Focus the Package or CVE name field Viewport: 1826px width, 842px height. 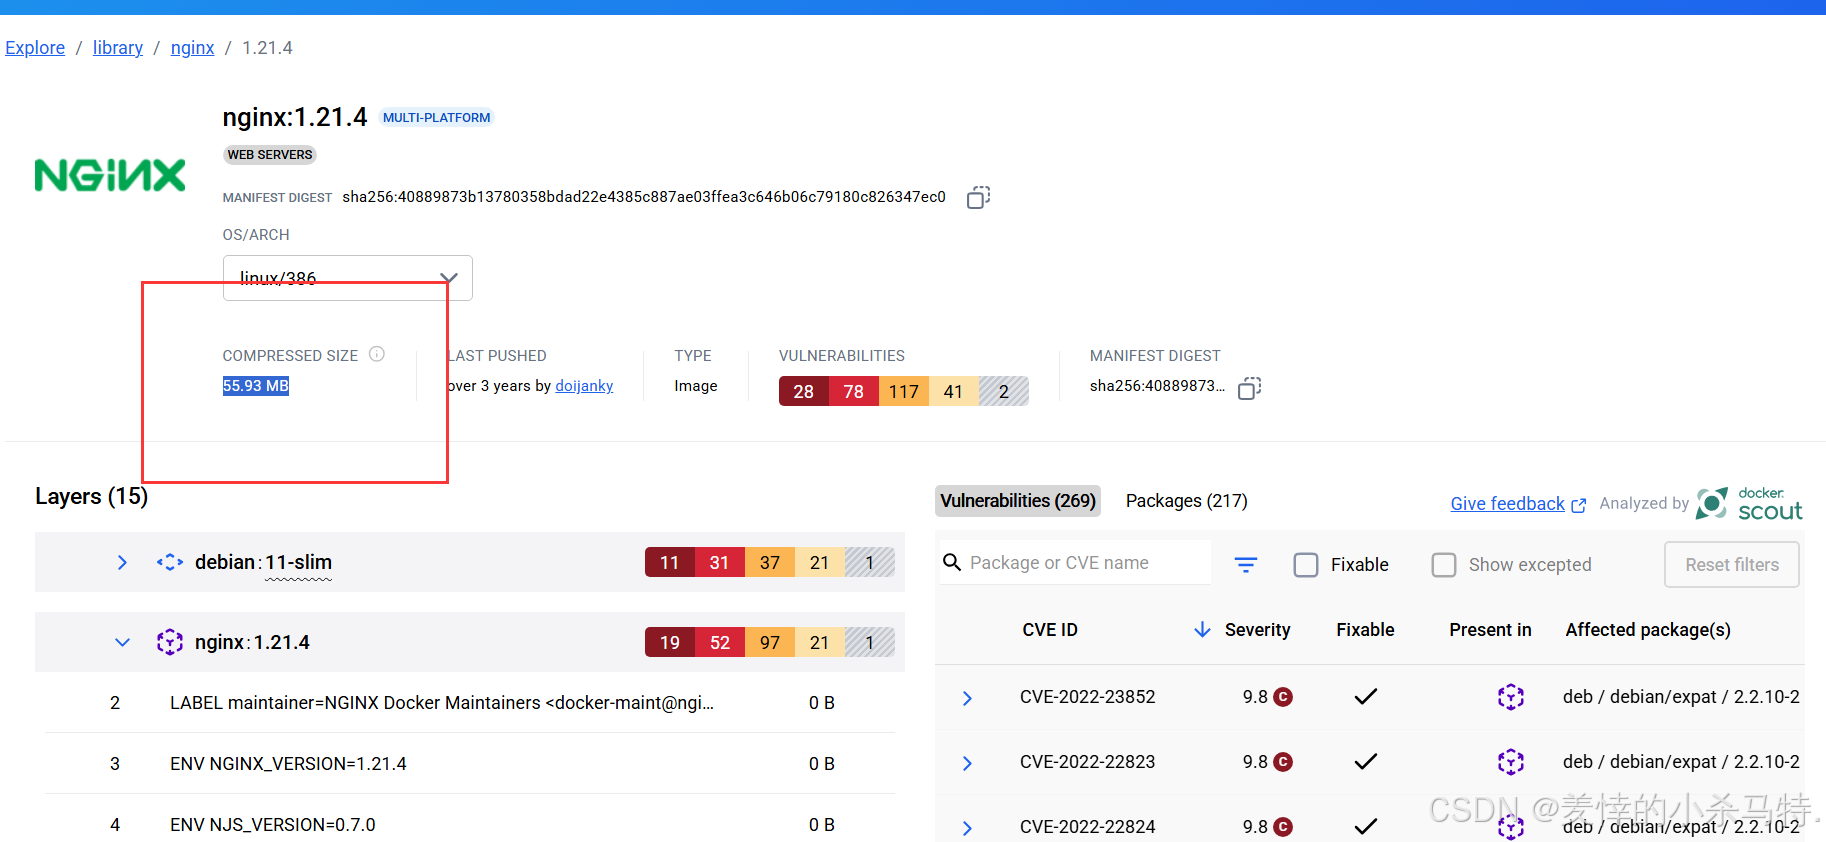click(x=1075, y=563)
